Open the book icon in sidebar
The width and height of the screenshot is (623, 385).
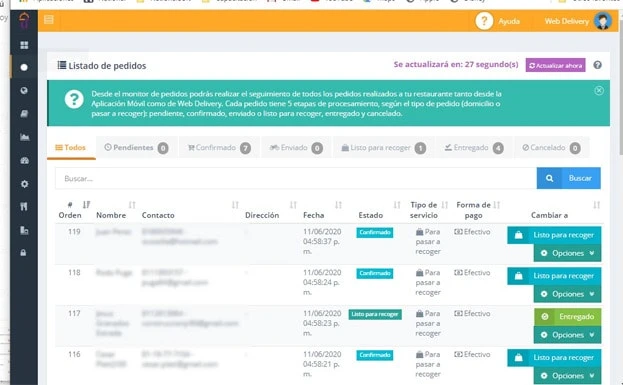(x=24, y=114)
